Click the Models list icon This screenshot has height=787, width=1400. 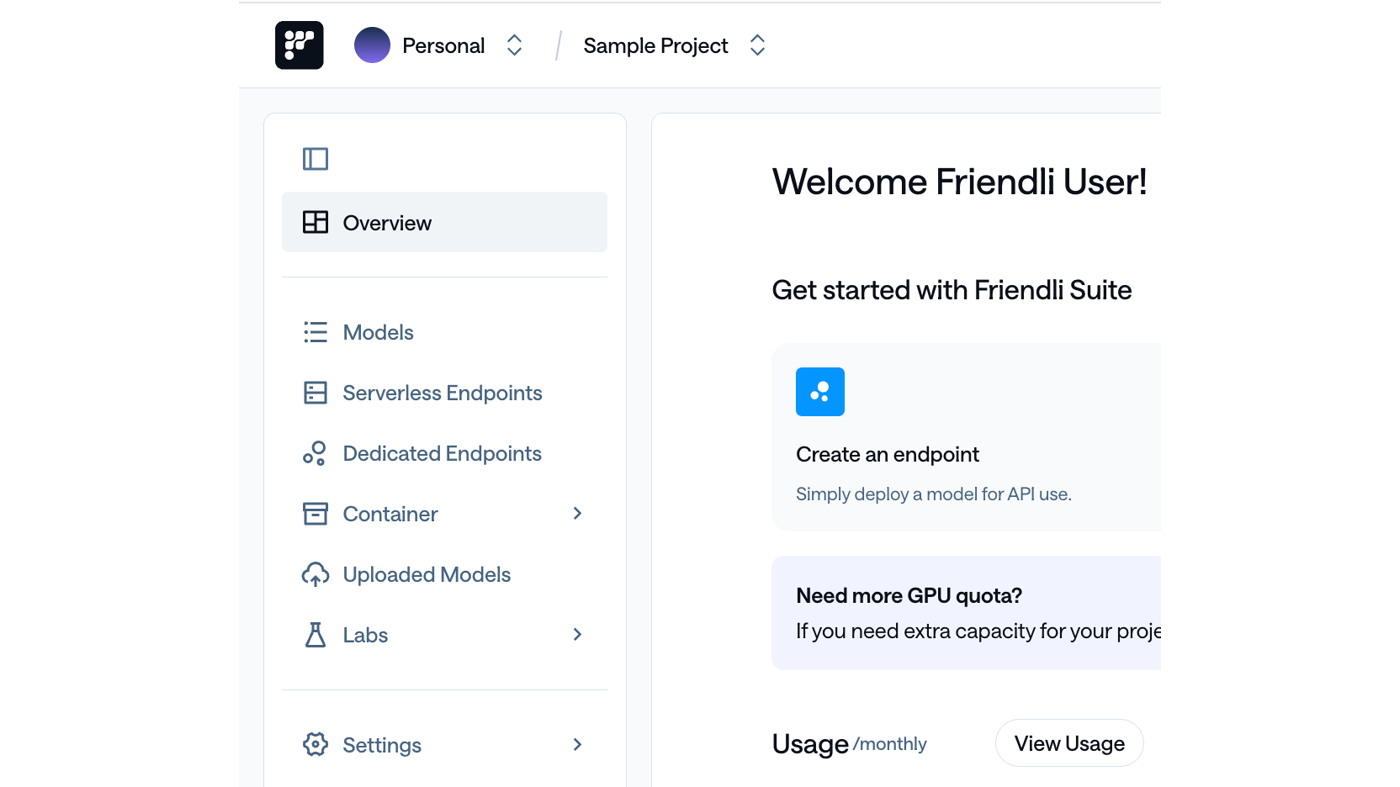[x=315, y=332]
